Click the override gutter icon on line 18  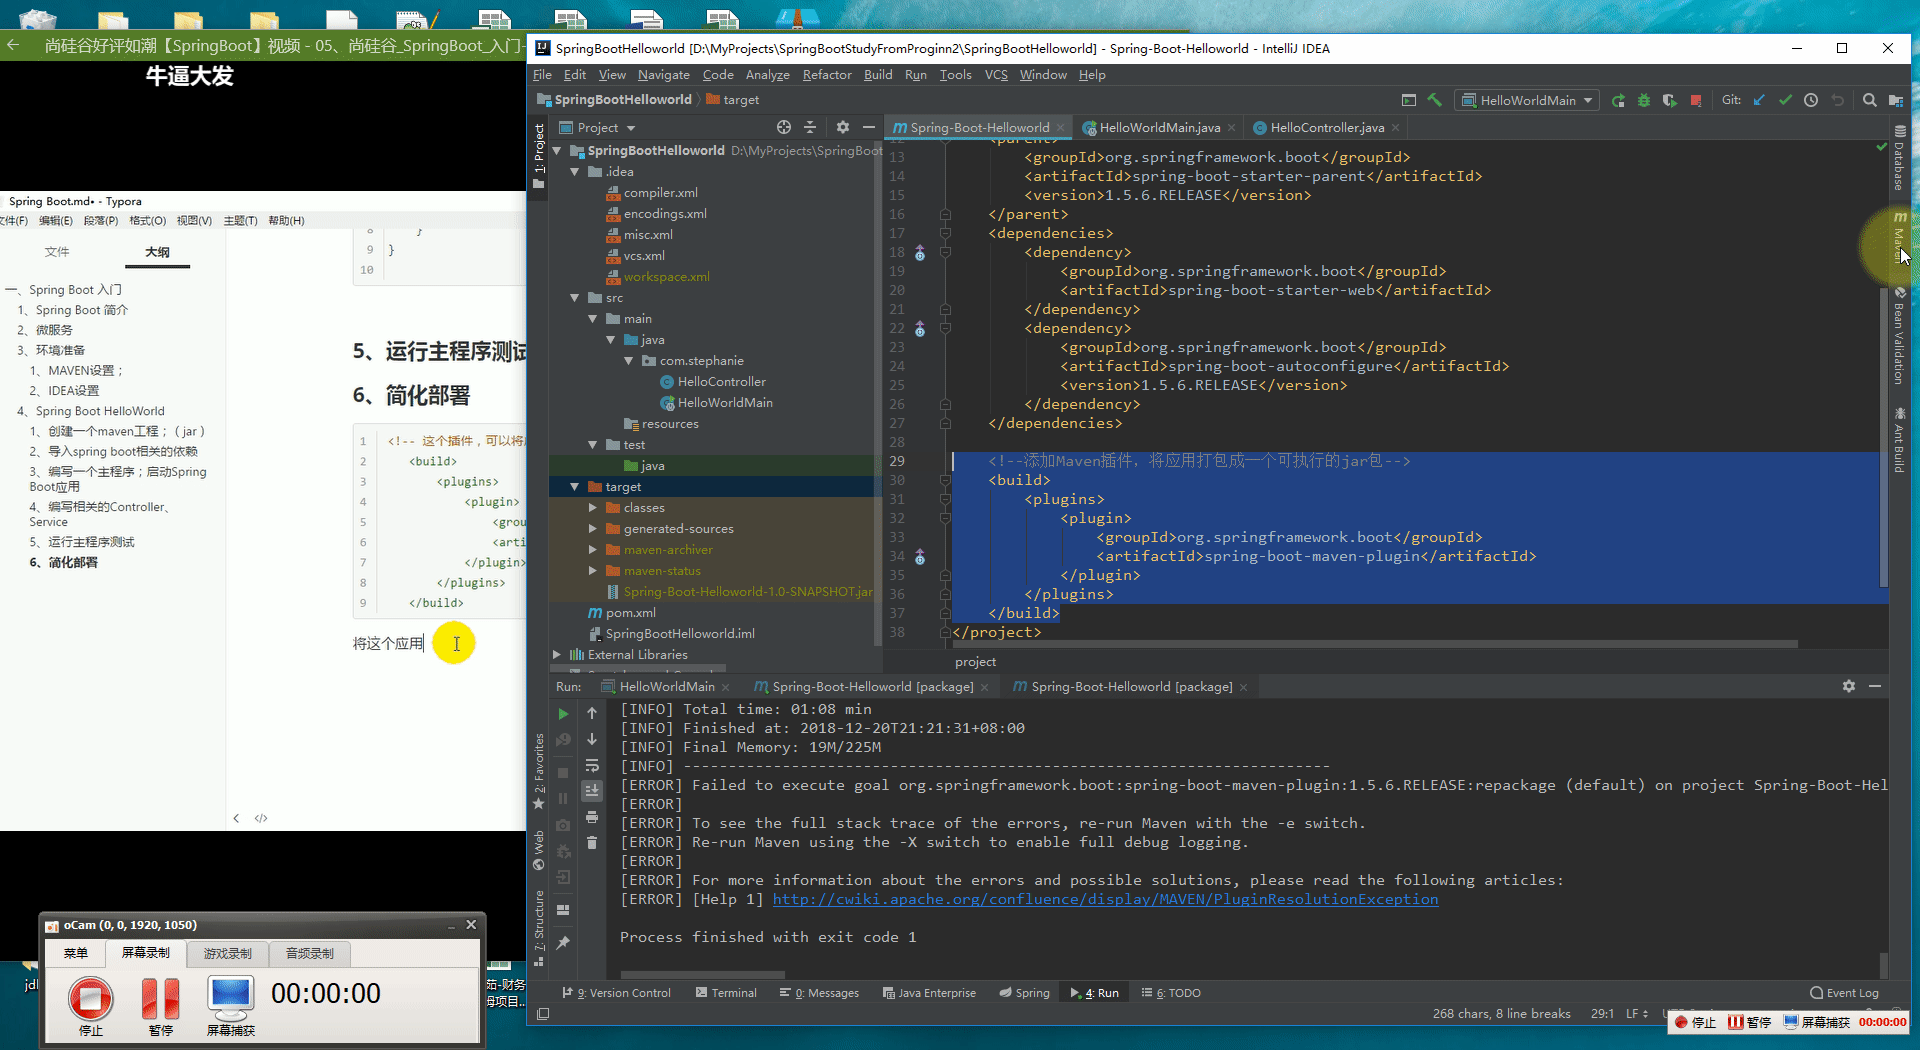(x=920, y=253)
